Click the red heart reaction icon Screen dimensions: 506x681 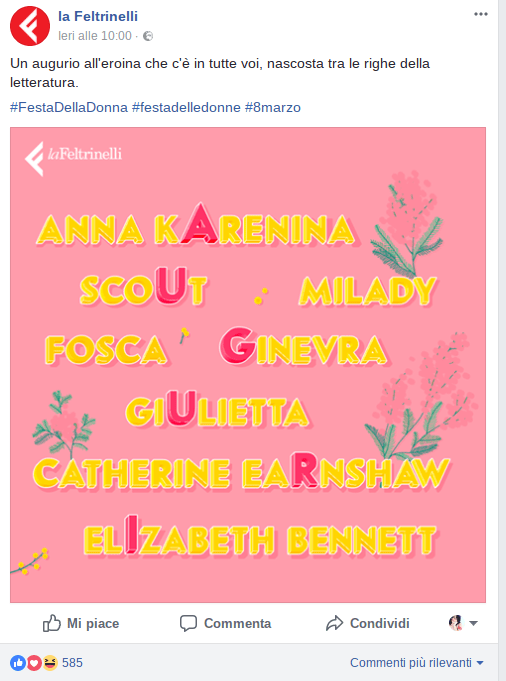[34, 663]
